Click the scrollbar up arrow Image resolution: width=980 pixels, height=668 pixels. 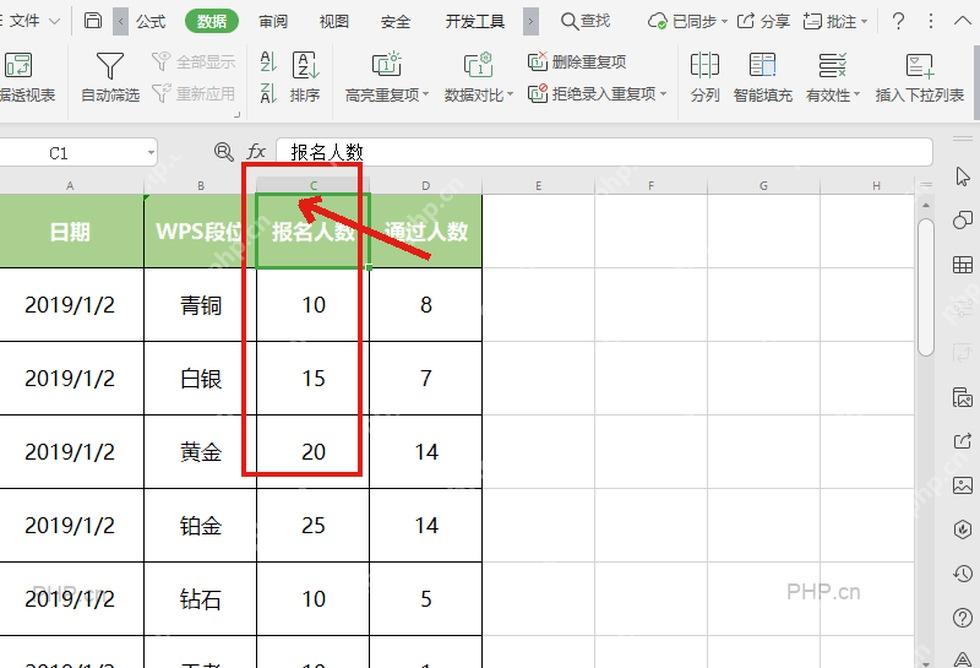point(926,205)
